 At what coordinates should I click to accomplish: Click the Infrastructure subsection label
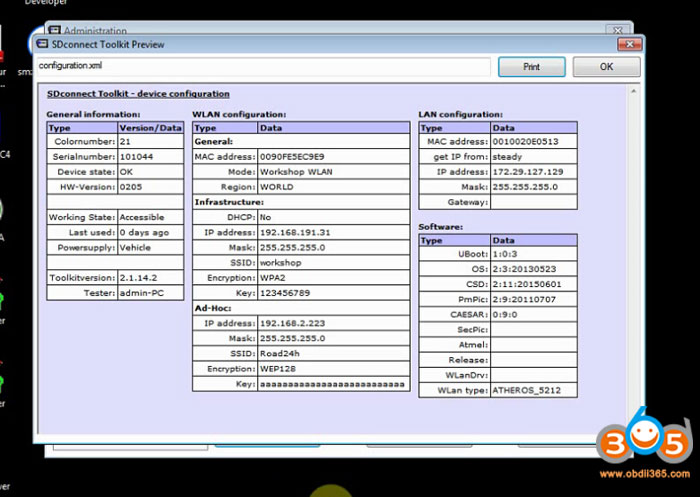(229, 202)
